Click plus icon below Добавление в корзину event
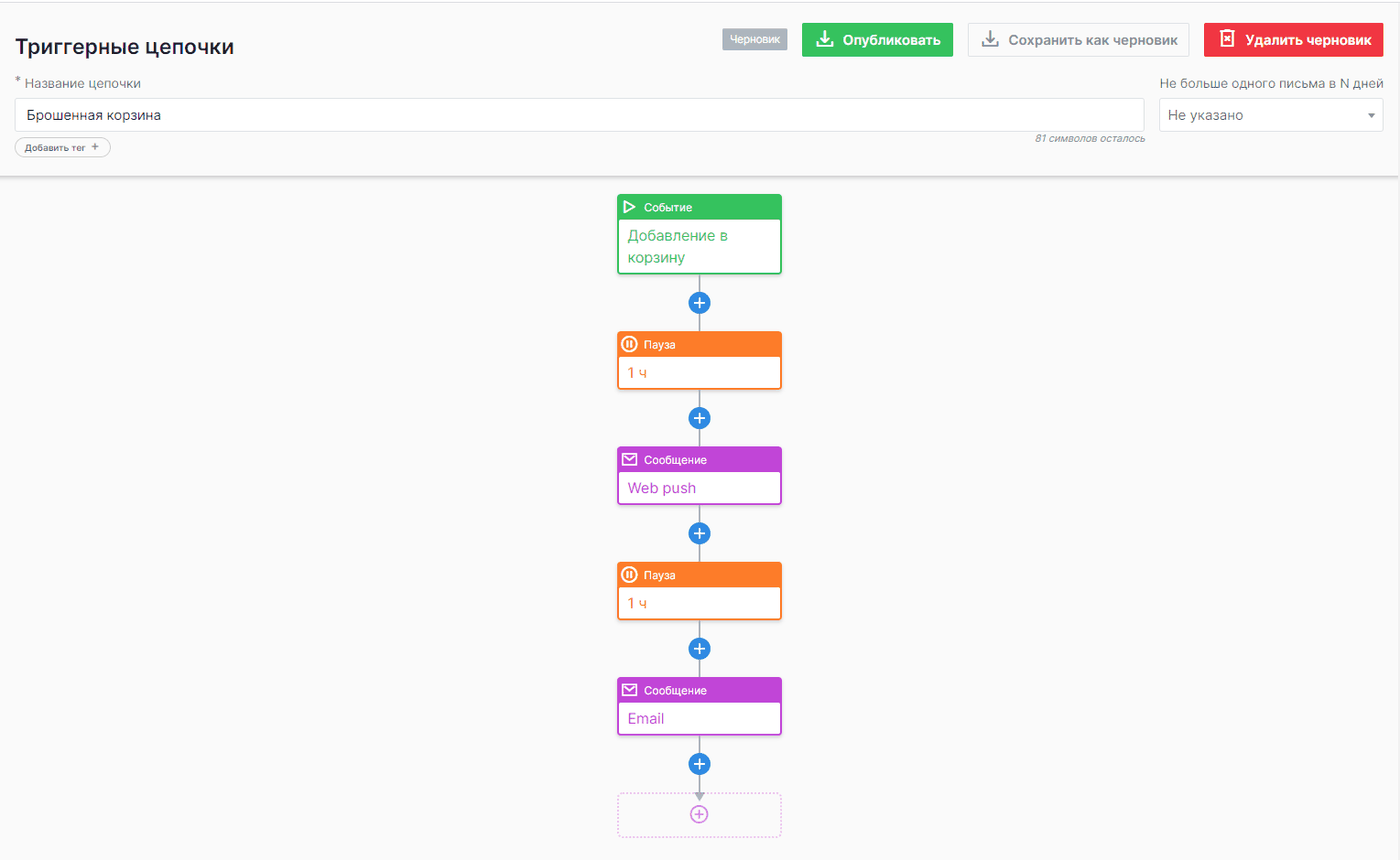The width and height of the screenshot is (1400, 860). 699,302
